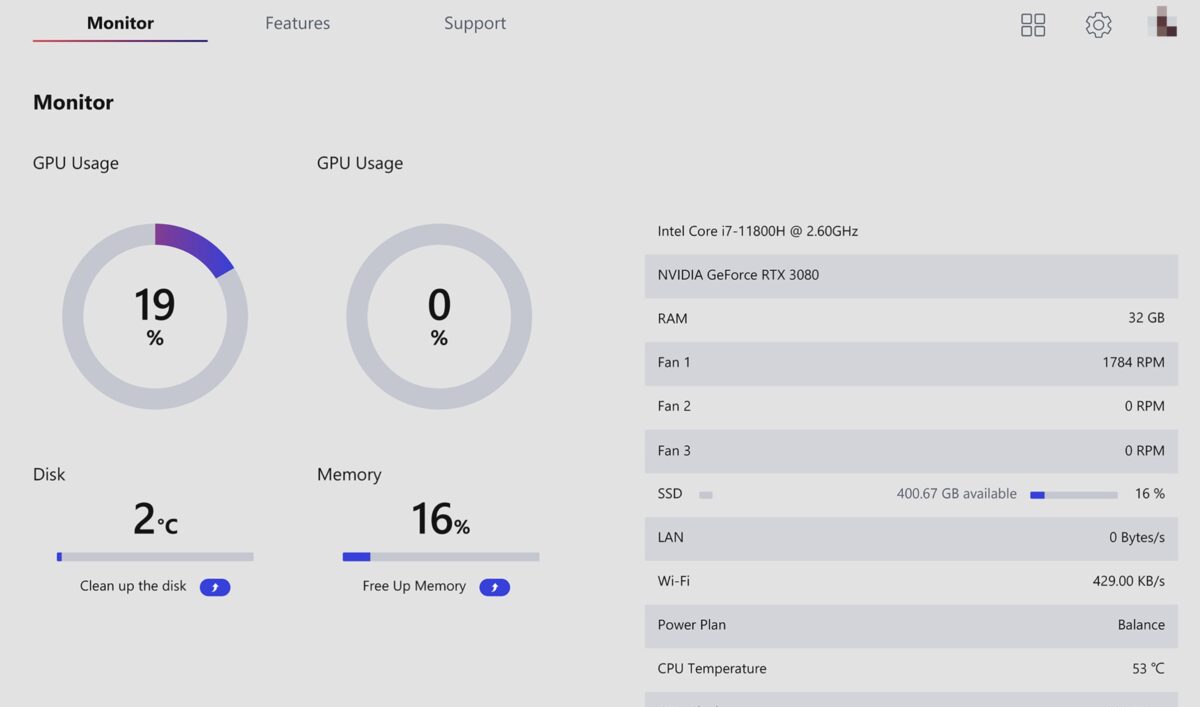1200x707 pixels.
Task: Select the Intel Core i7-11800H row
Action: [x=911, y=231]
